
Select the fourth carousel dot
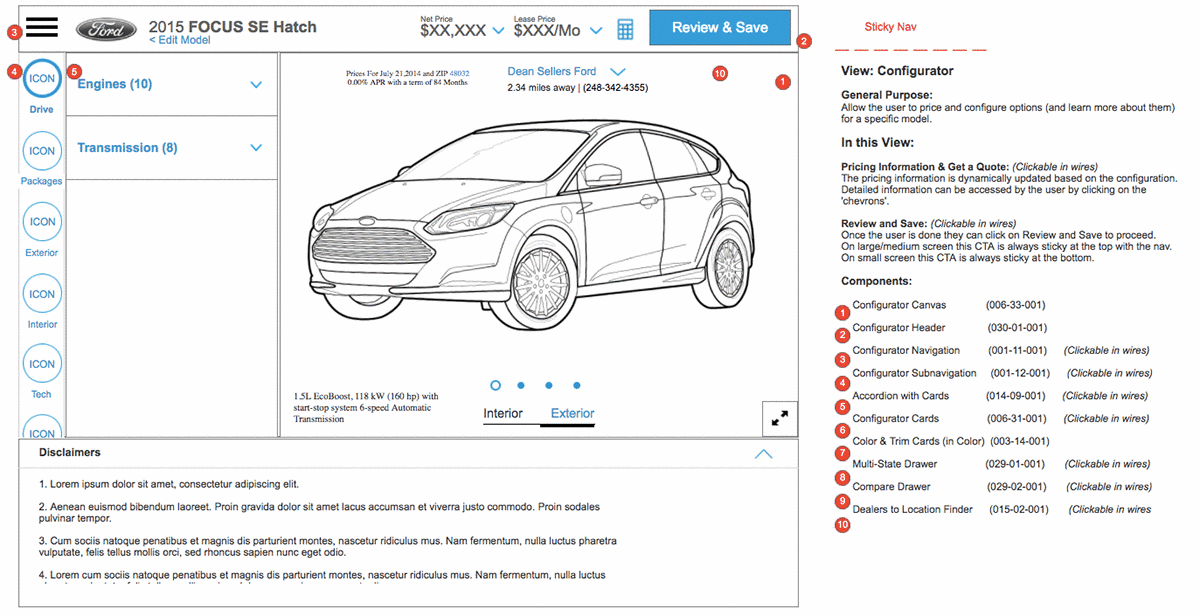pyautogui.click(x=577, y=385)
